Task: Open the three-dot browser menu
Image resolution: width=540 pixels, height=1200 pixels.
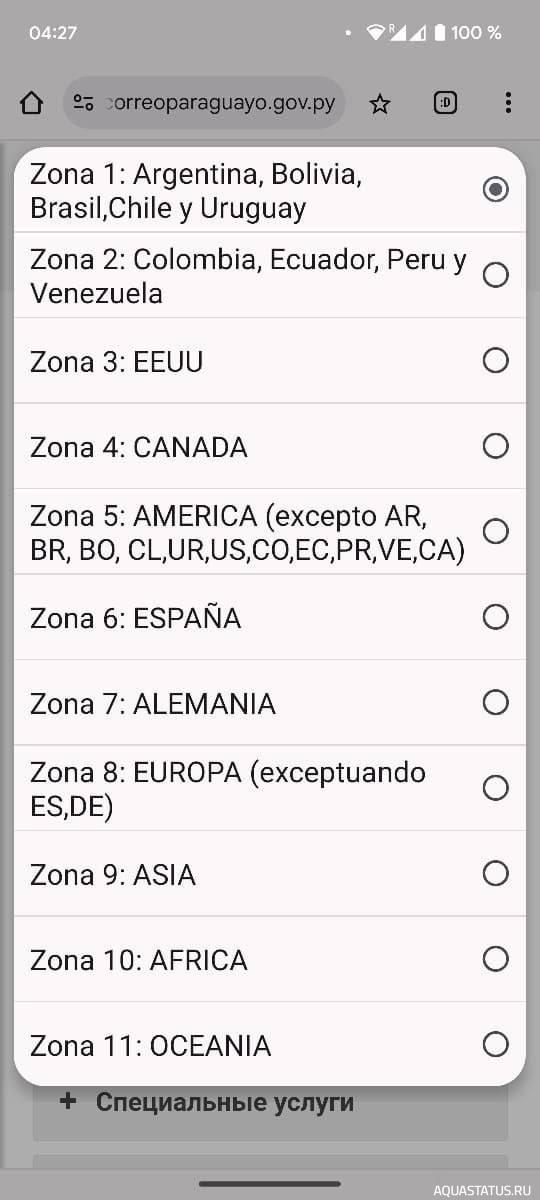Action: pyautogui.click(x=508, y=103)
